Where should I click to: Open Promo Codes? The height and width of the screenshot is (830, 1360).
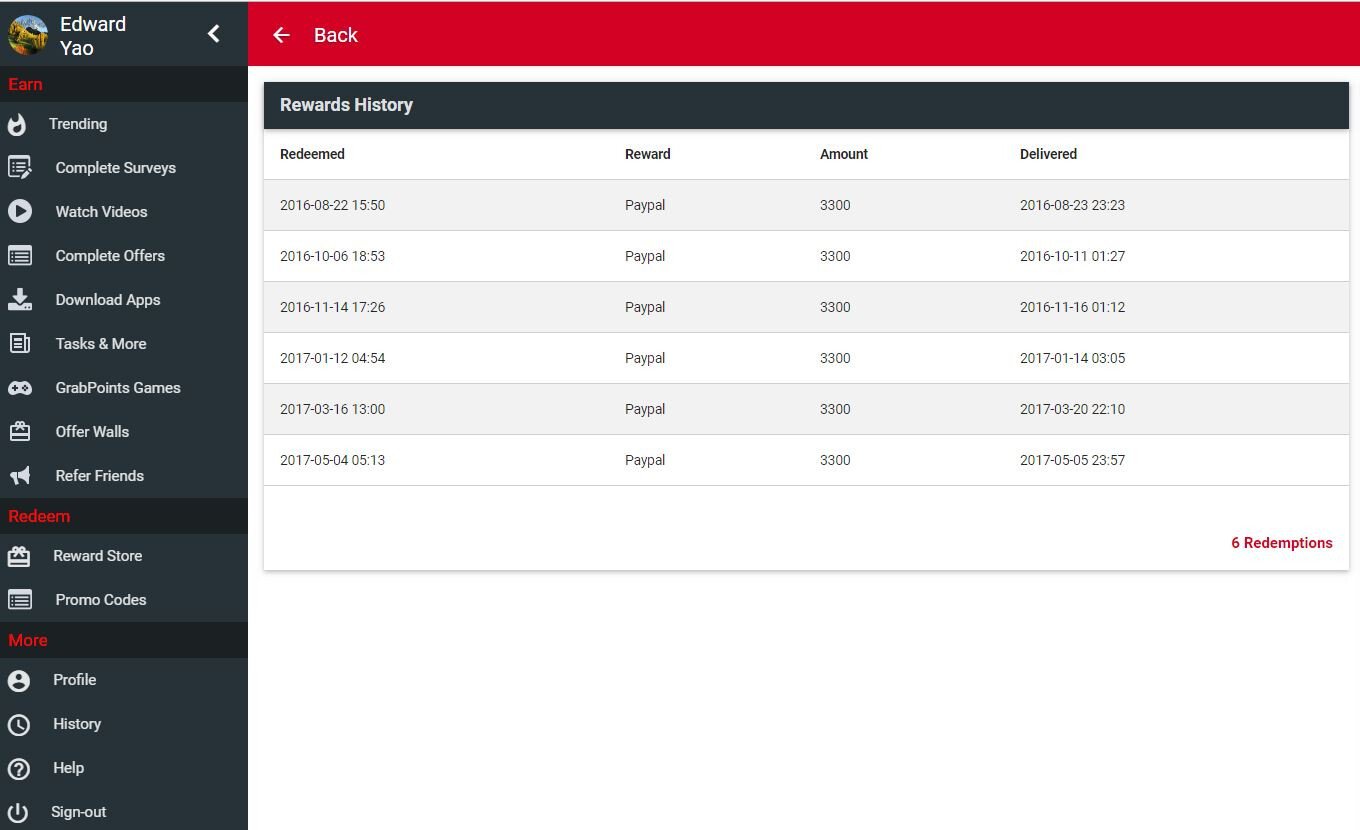[101, 600]
